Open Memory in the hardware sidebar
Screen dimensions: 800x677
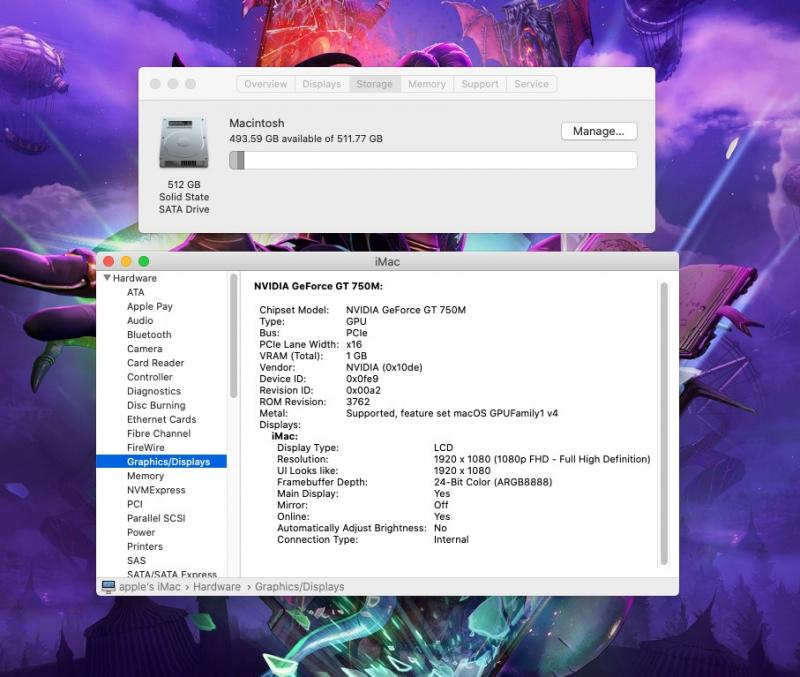pos(145,476)
